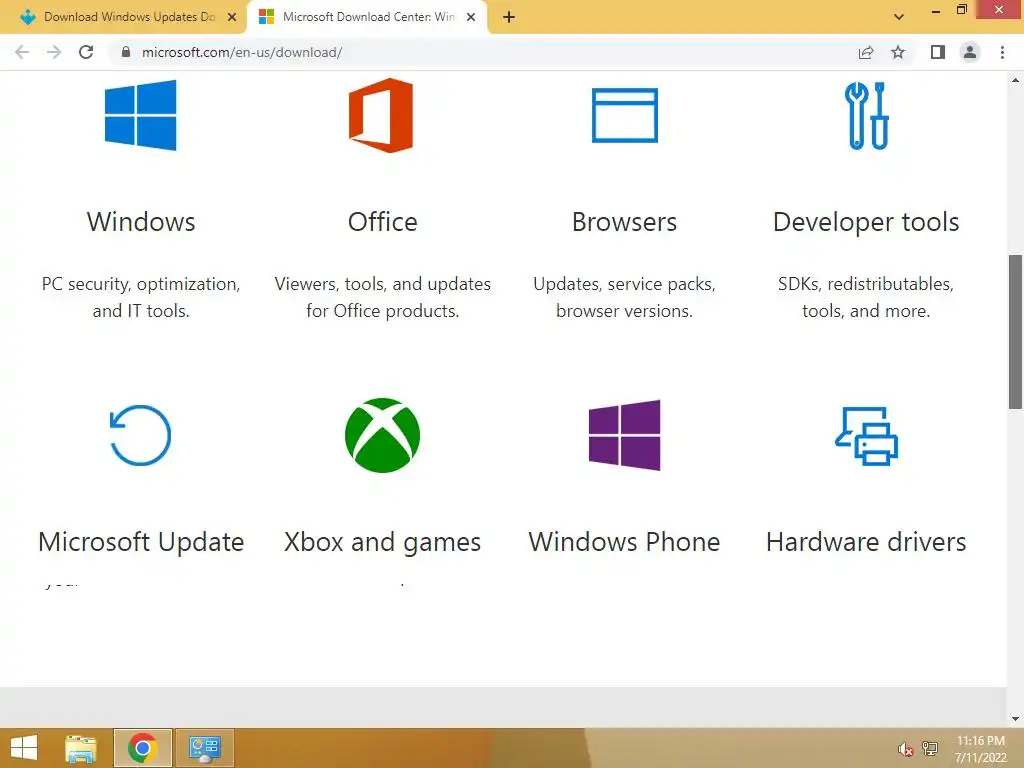Click the green Xbox logo icon
The width and height of the screenshot is (1024, 768).
(x=382, y=435)
